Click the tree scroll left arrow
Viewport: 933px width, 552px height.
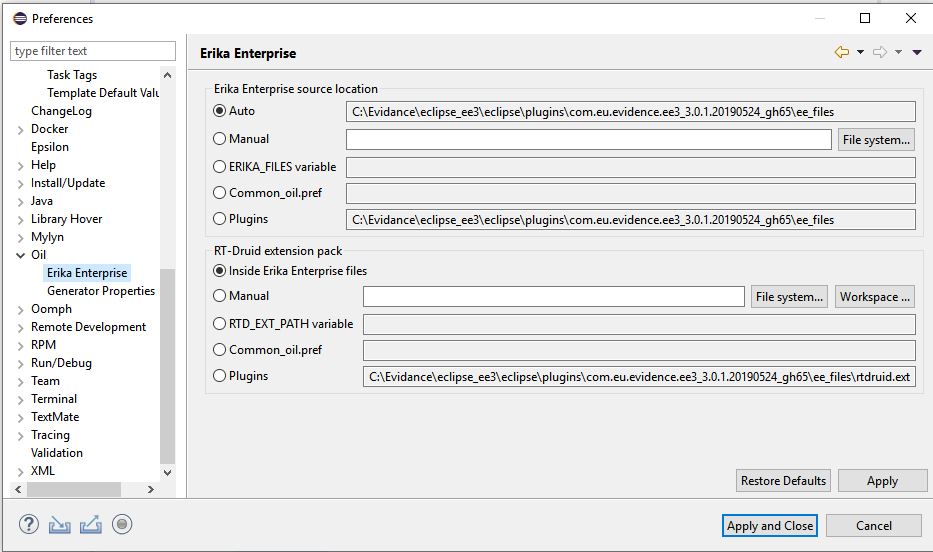(x=18, y=489)
